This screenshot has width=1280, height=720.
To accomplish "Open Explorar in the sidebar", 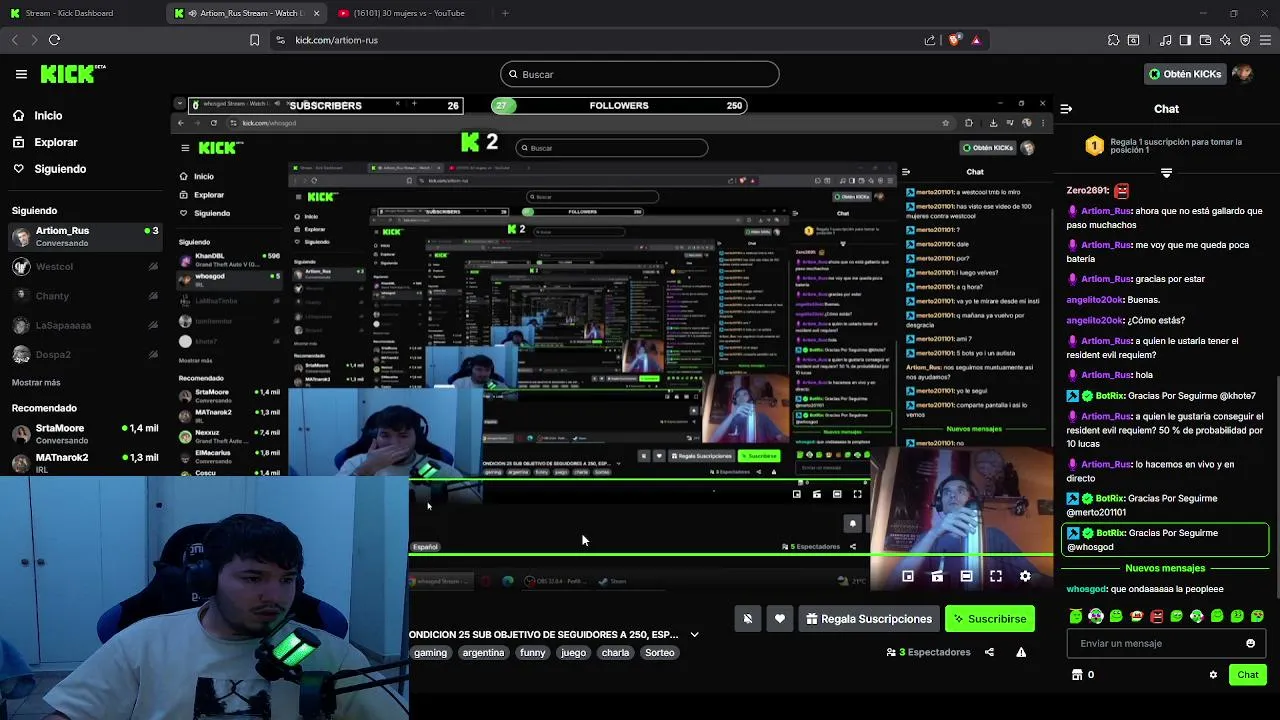I will pos(45,142).
